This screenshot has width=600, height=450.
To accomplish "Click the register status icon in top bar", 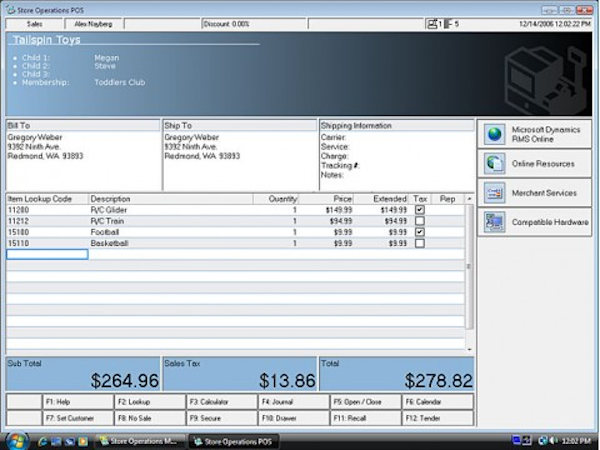I will point(433,23).
